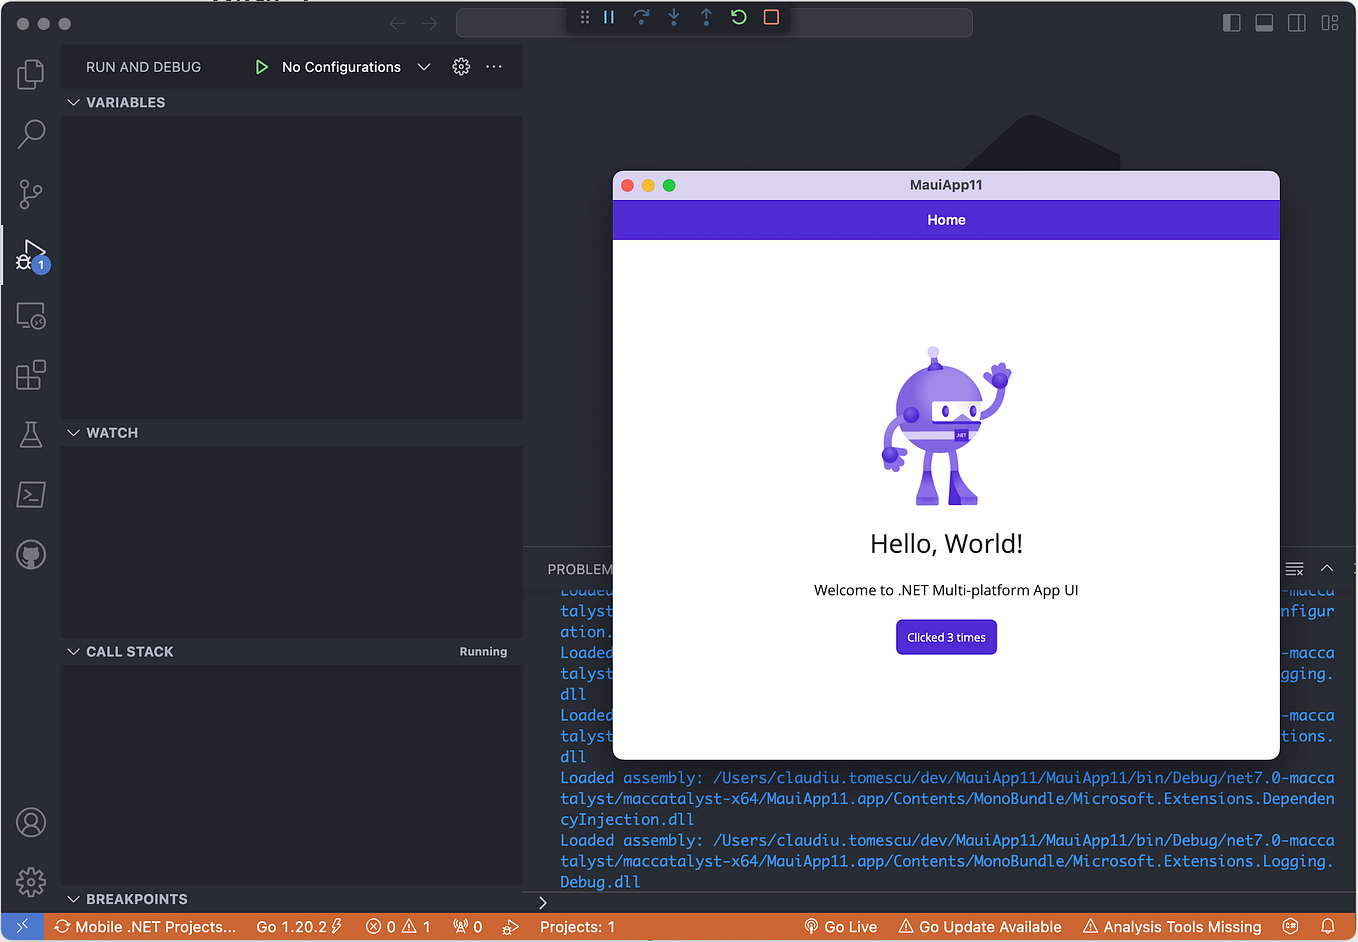The width and height of the screenshot is (1358, 942).
Task: Open the Search view in activity bar
Action: [31, 133]
